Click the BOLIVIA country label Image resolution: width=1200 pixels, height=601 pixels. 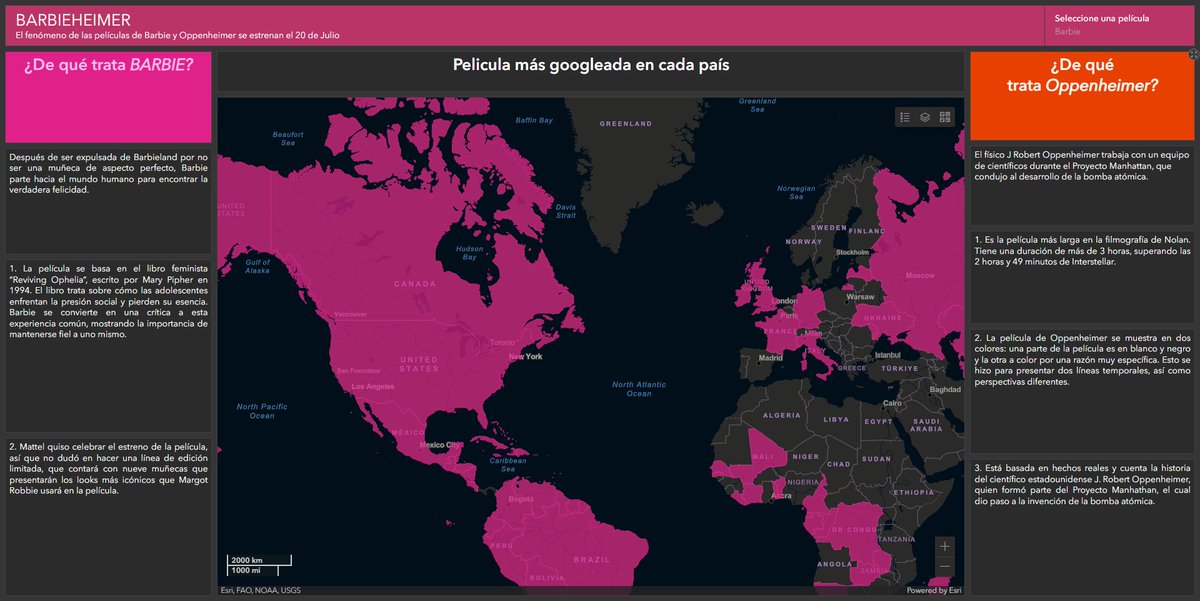(x=547, y=579)
